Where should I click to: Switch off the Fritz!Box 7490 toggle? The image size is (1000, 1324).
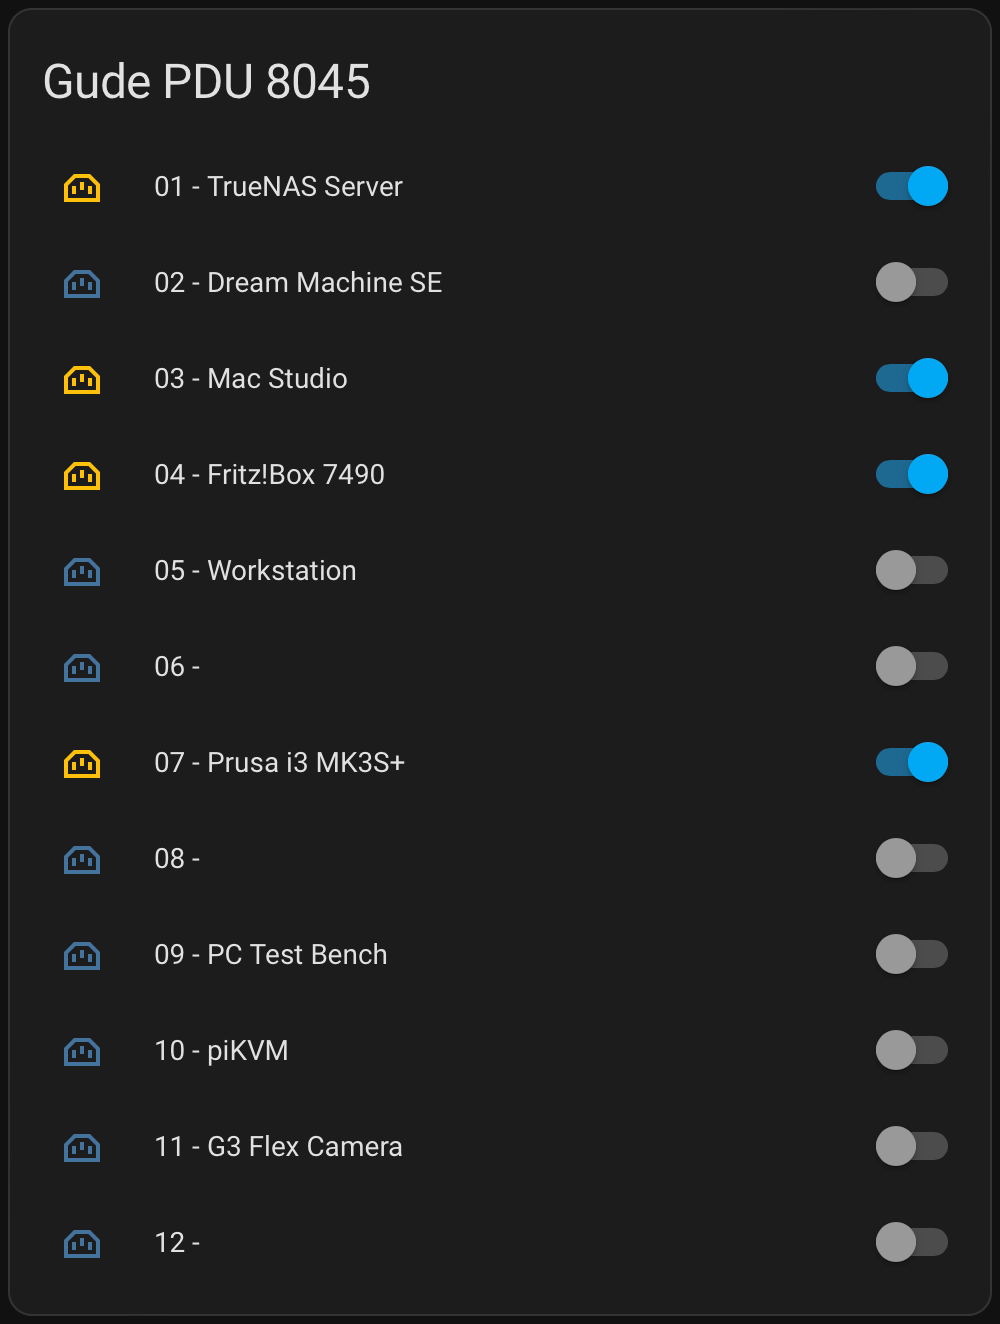click(911, 474)
